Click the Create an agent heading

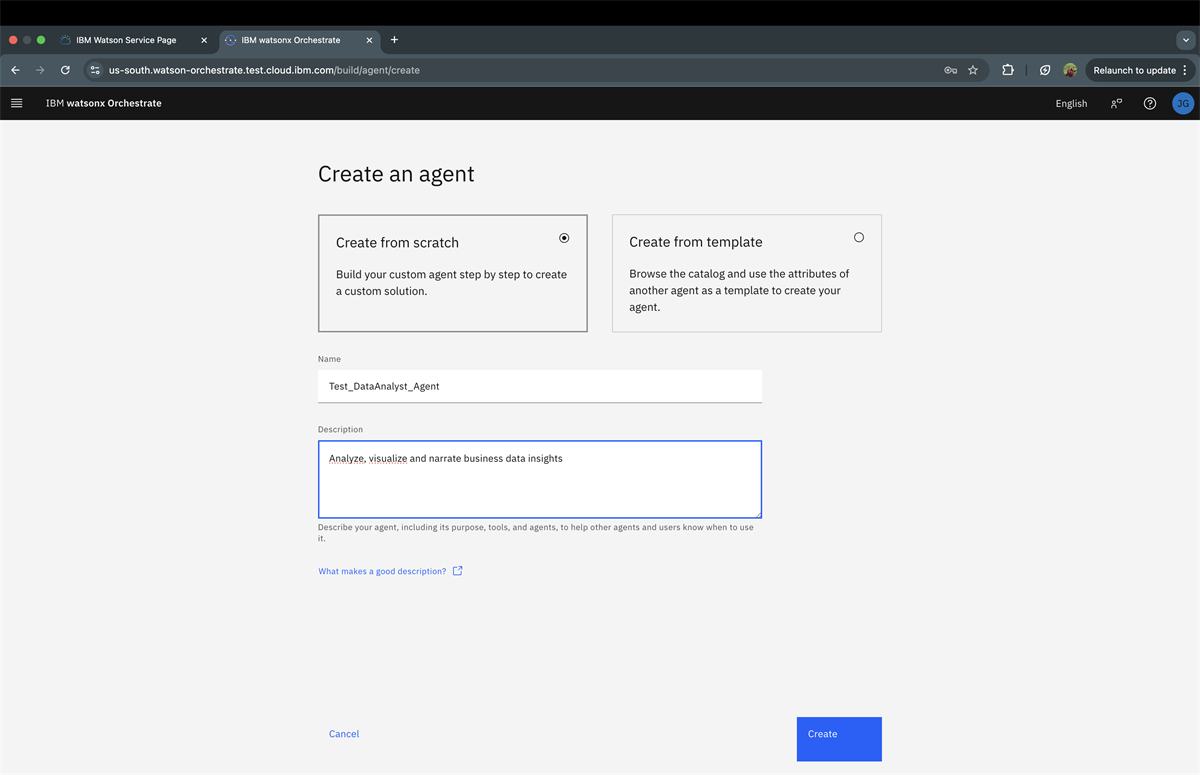click(396, 174)
